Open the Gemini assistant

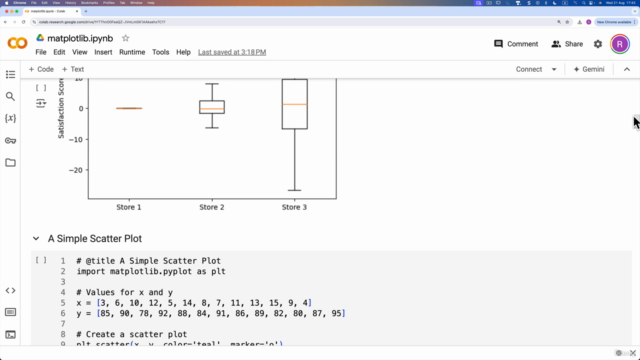click(x=589, y=69)
